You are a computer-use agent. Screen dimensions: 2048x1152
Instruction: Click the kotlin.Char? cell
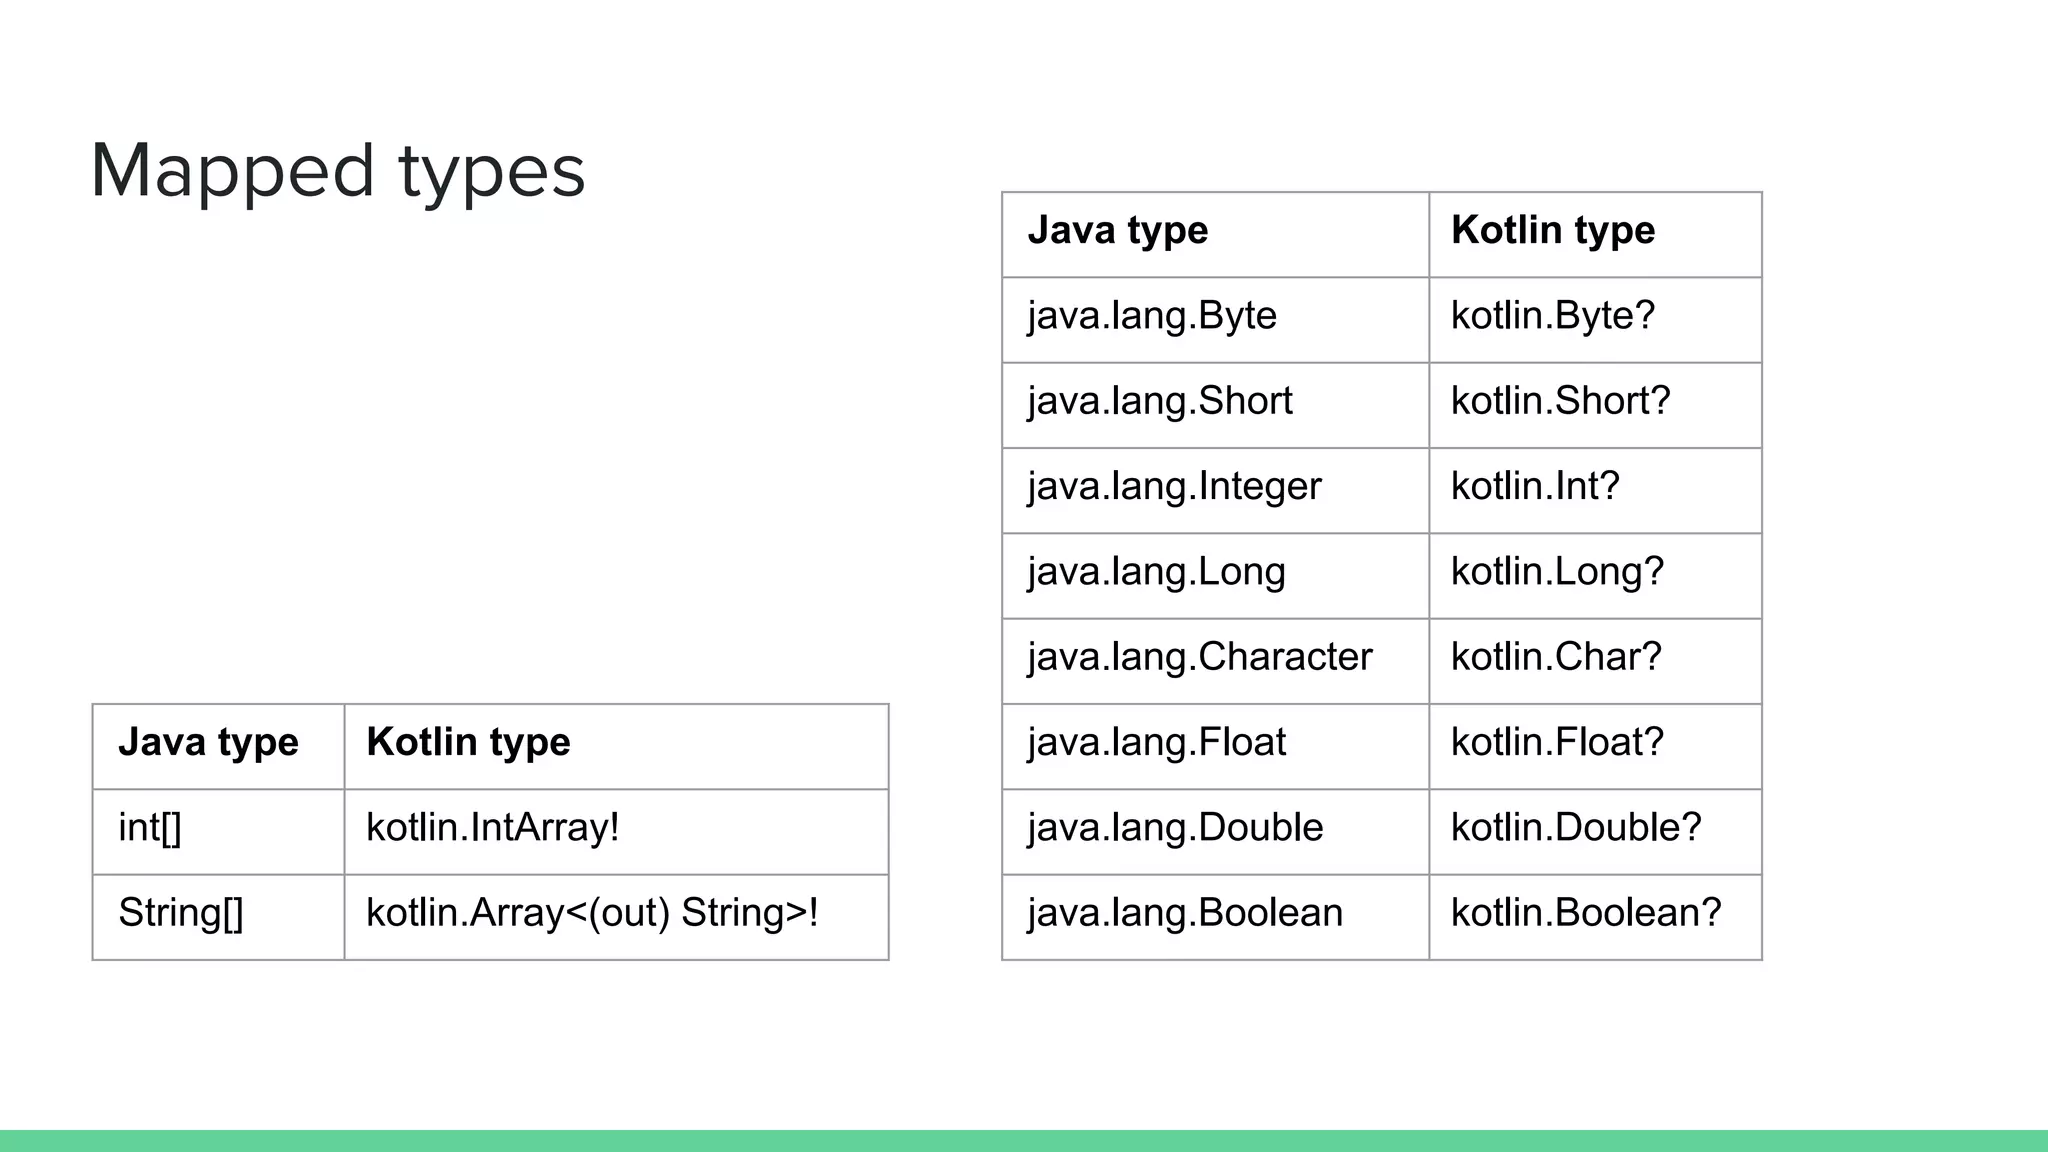1556,657
